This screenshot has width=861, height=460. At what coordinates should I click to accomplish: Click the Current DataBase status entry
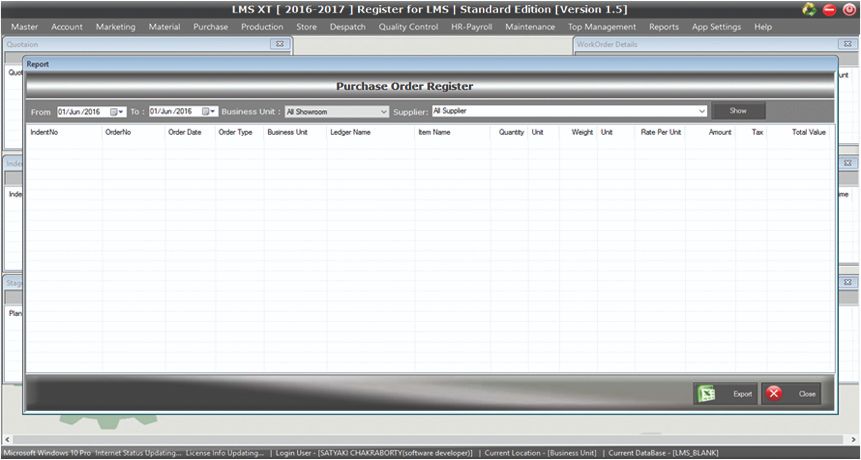[x=663, y=453]
